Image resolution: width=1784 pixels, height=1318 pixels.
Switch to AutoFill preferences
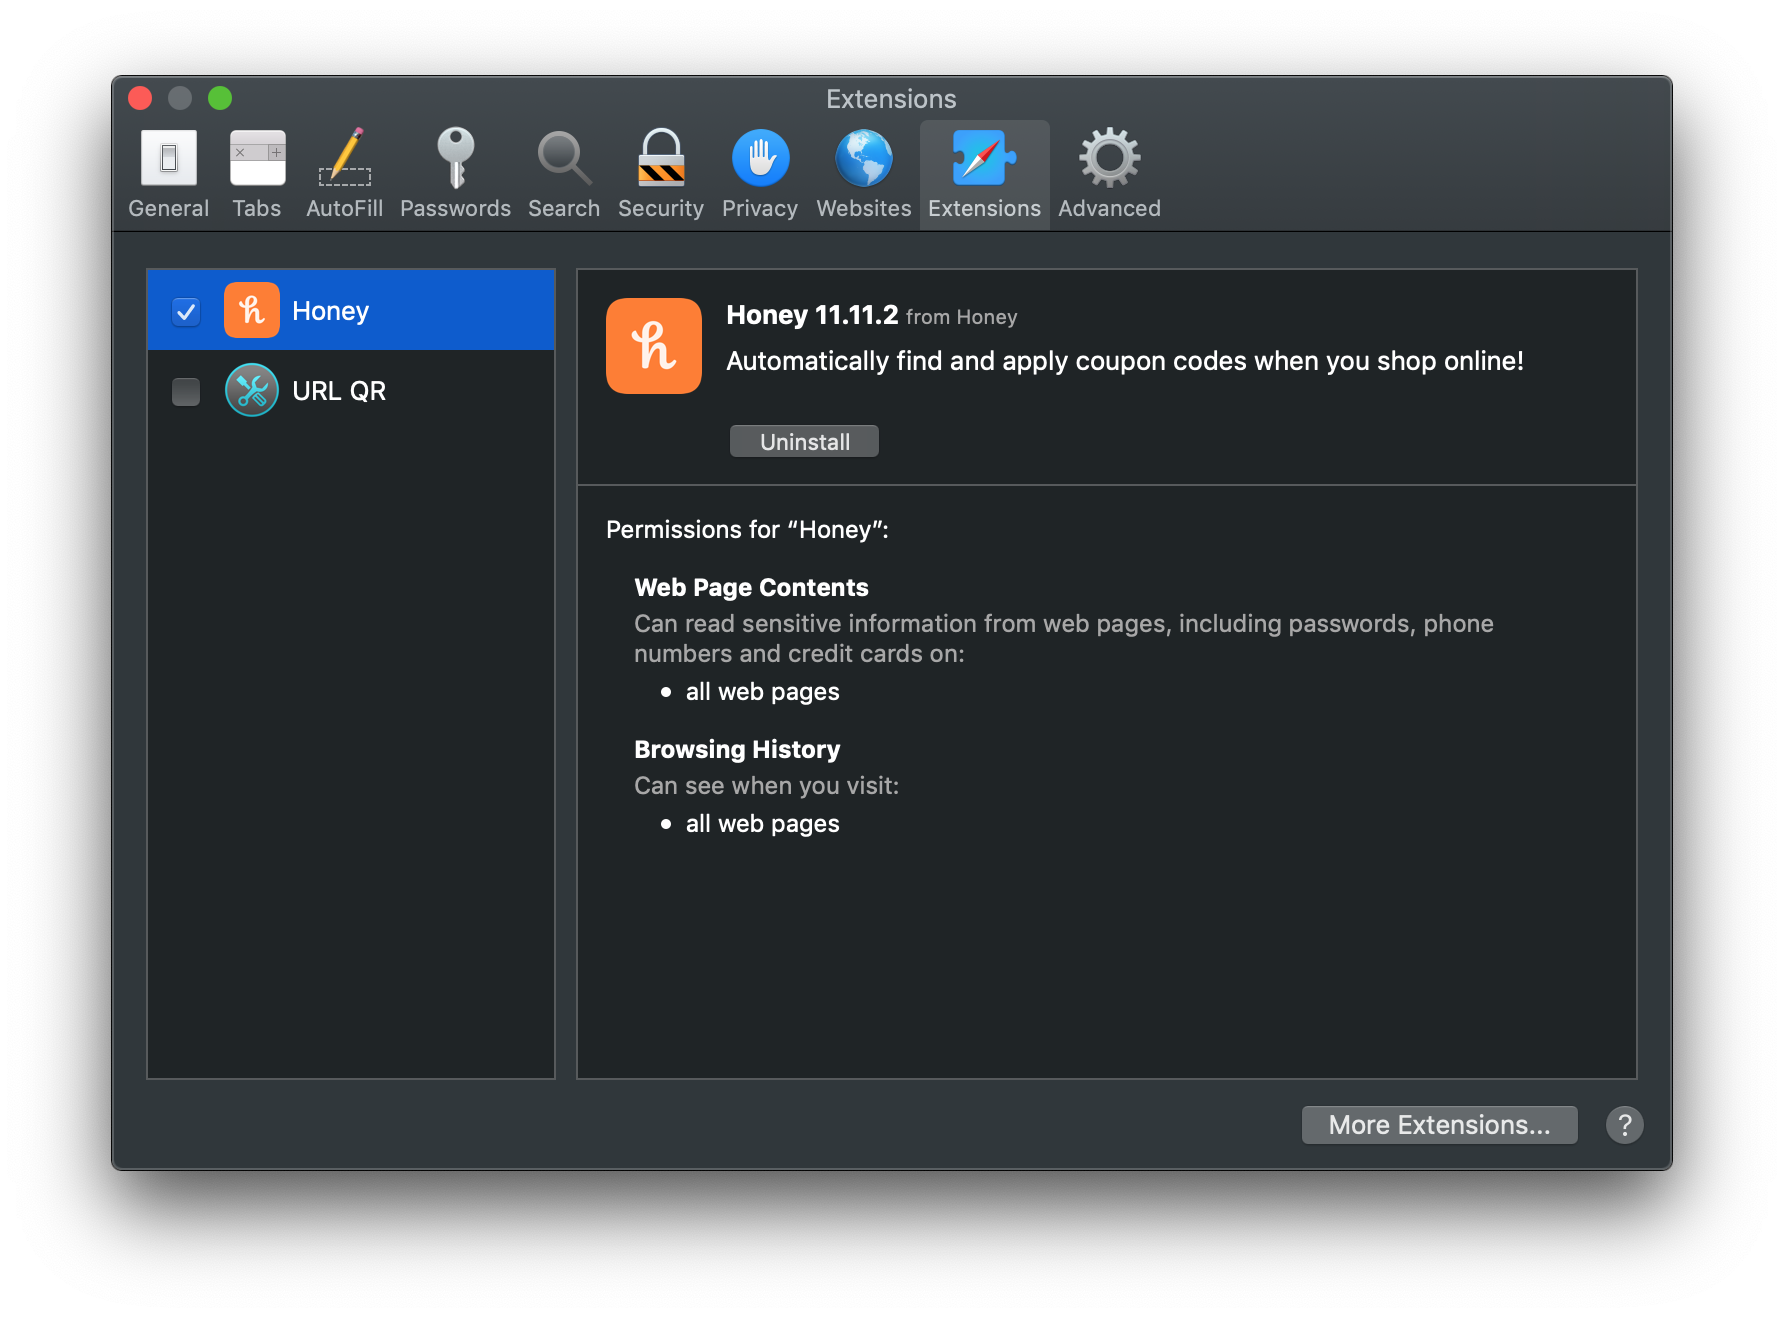(345, 174)
